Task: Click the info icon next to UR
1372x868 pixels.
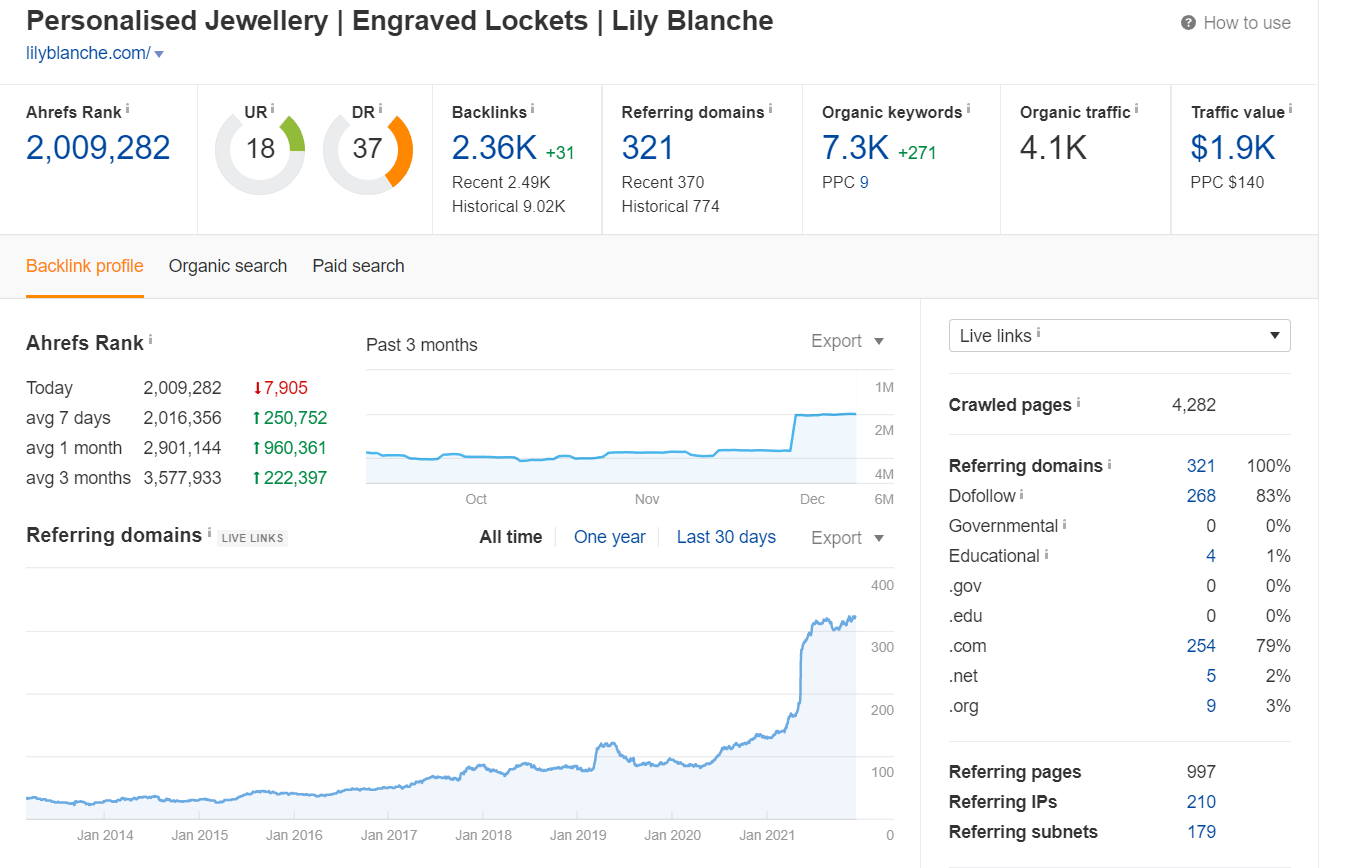Action: 273,108
